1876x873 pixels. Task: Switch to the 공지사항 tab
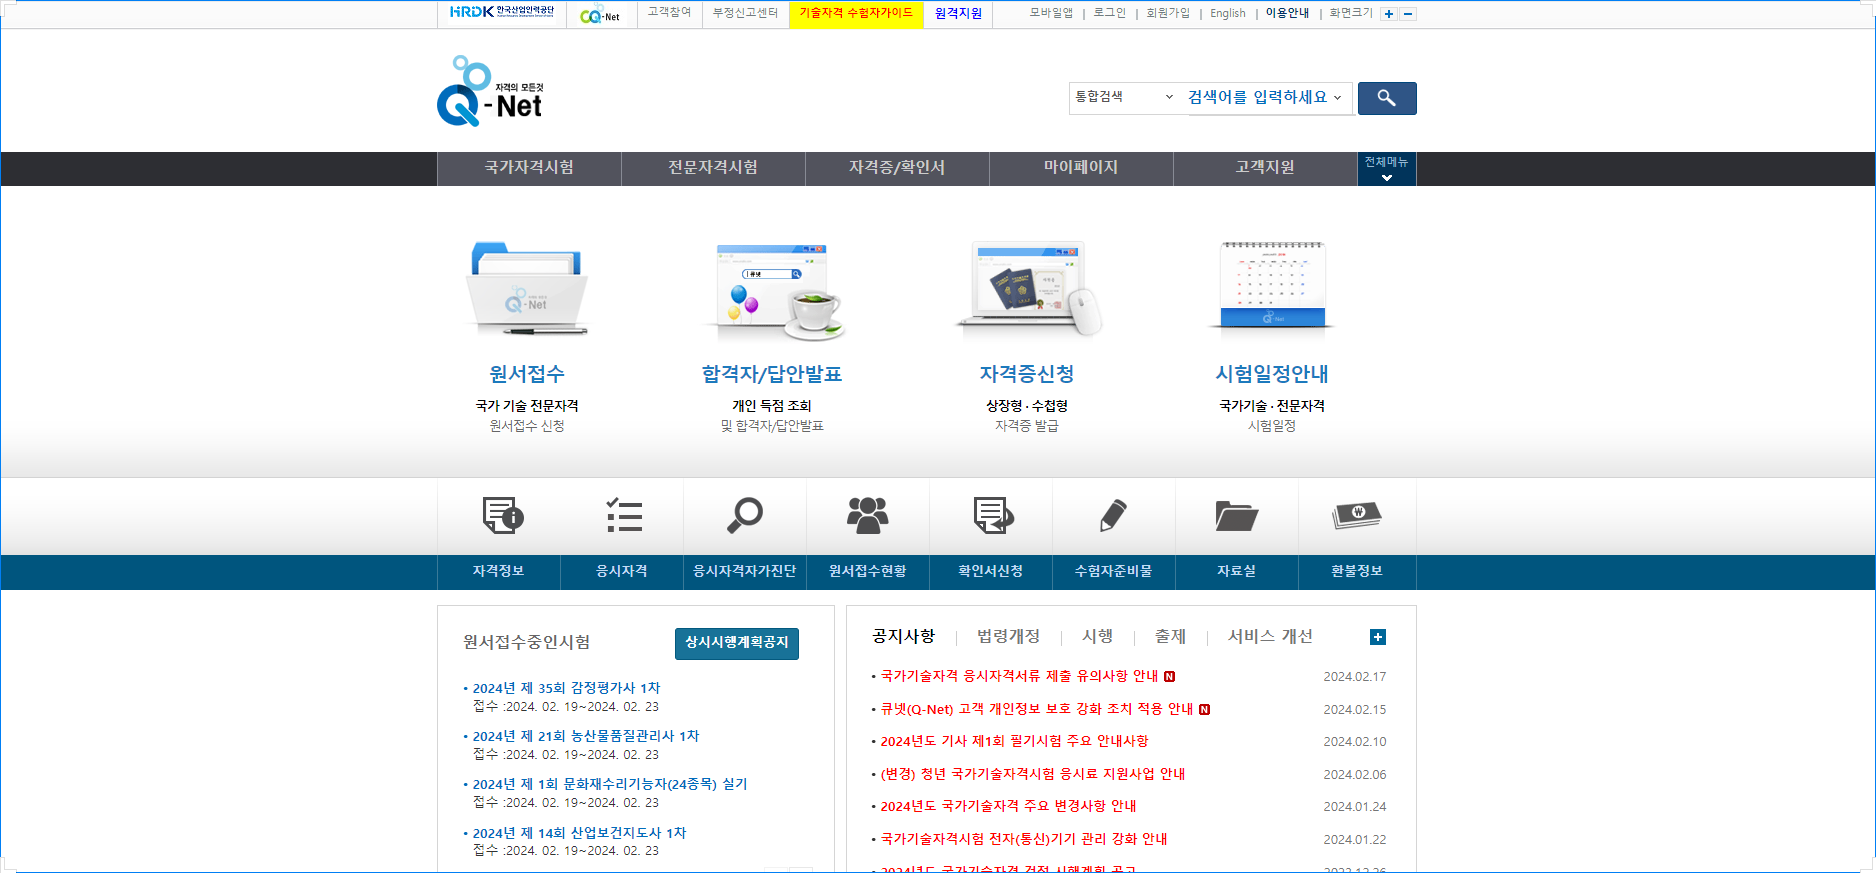click(x=903, y=636)
